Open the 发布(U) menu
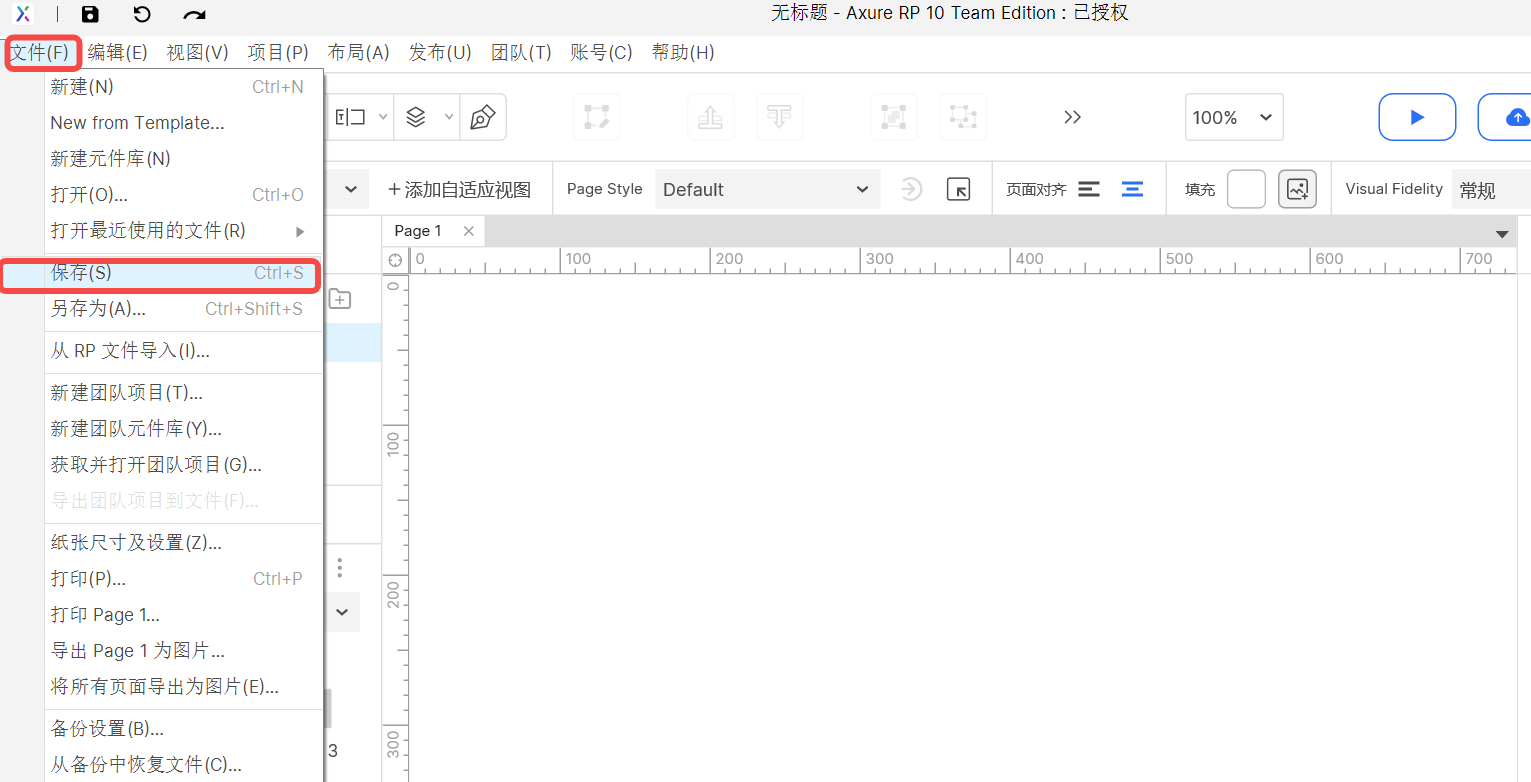This screenshot has height=782, width=1531. (x=440, y=53)
